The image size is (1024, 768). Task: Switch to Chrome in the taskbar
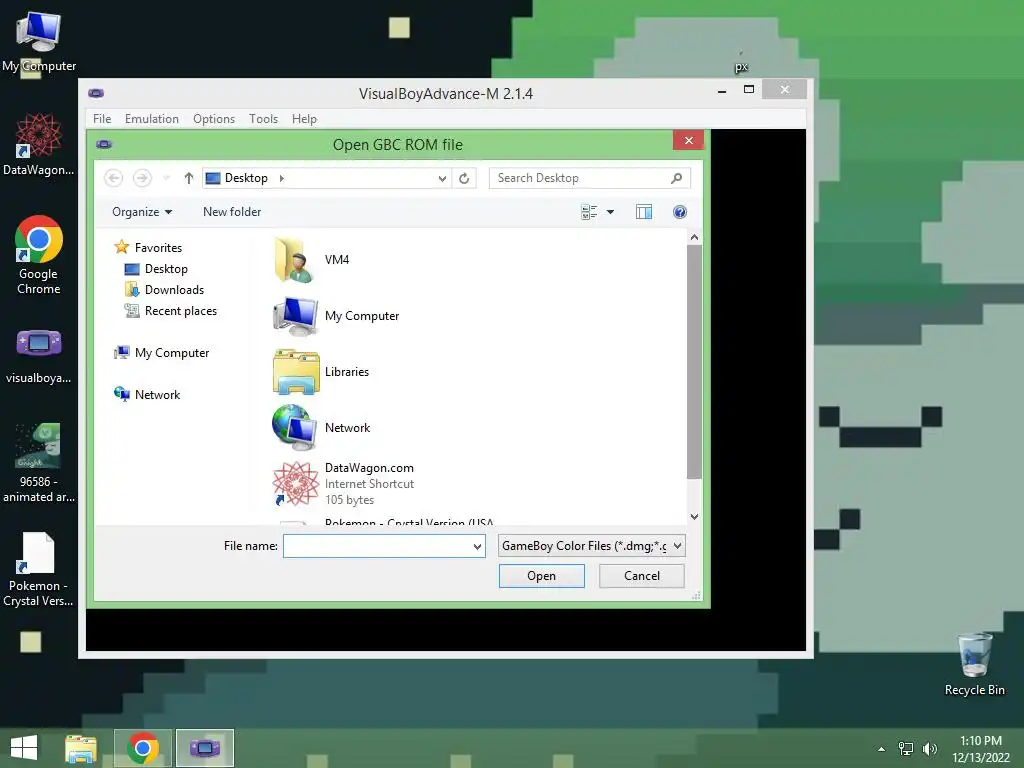pyautogui.click(x=143, y=748)
